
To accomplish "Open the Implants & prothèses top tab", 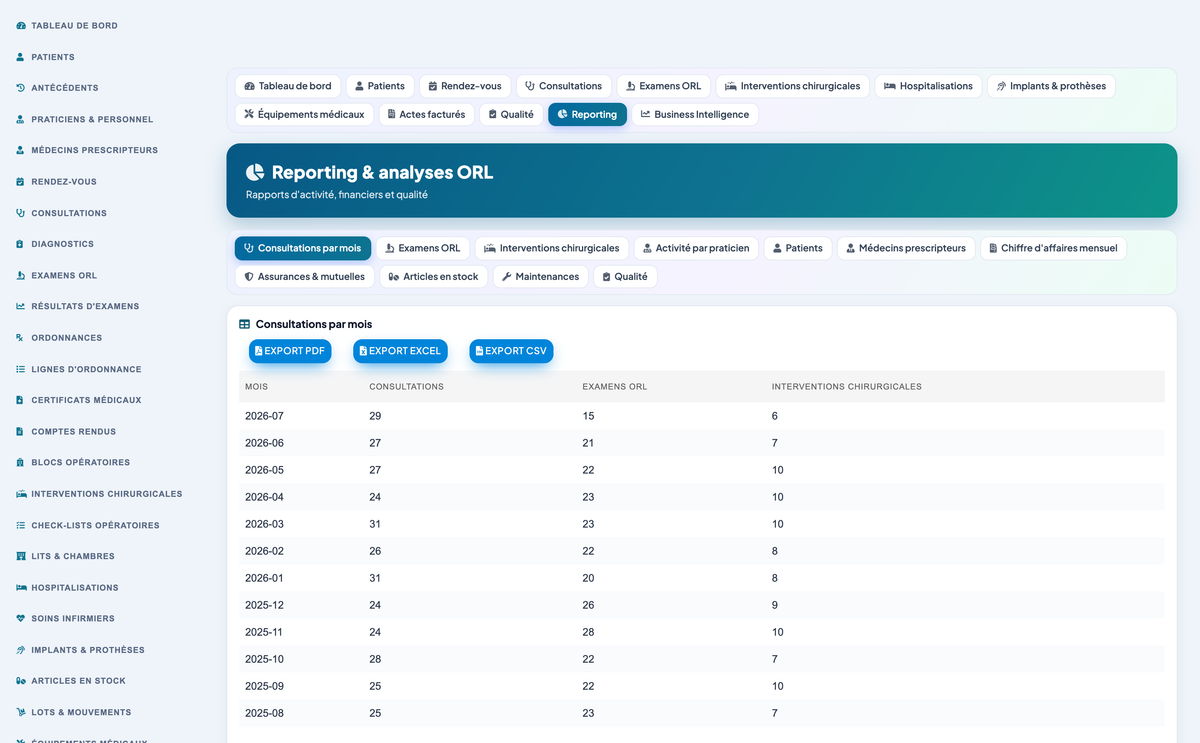I will (x=1051, y=86).
